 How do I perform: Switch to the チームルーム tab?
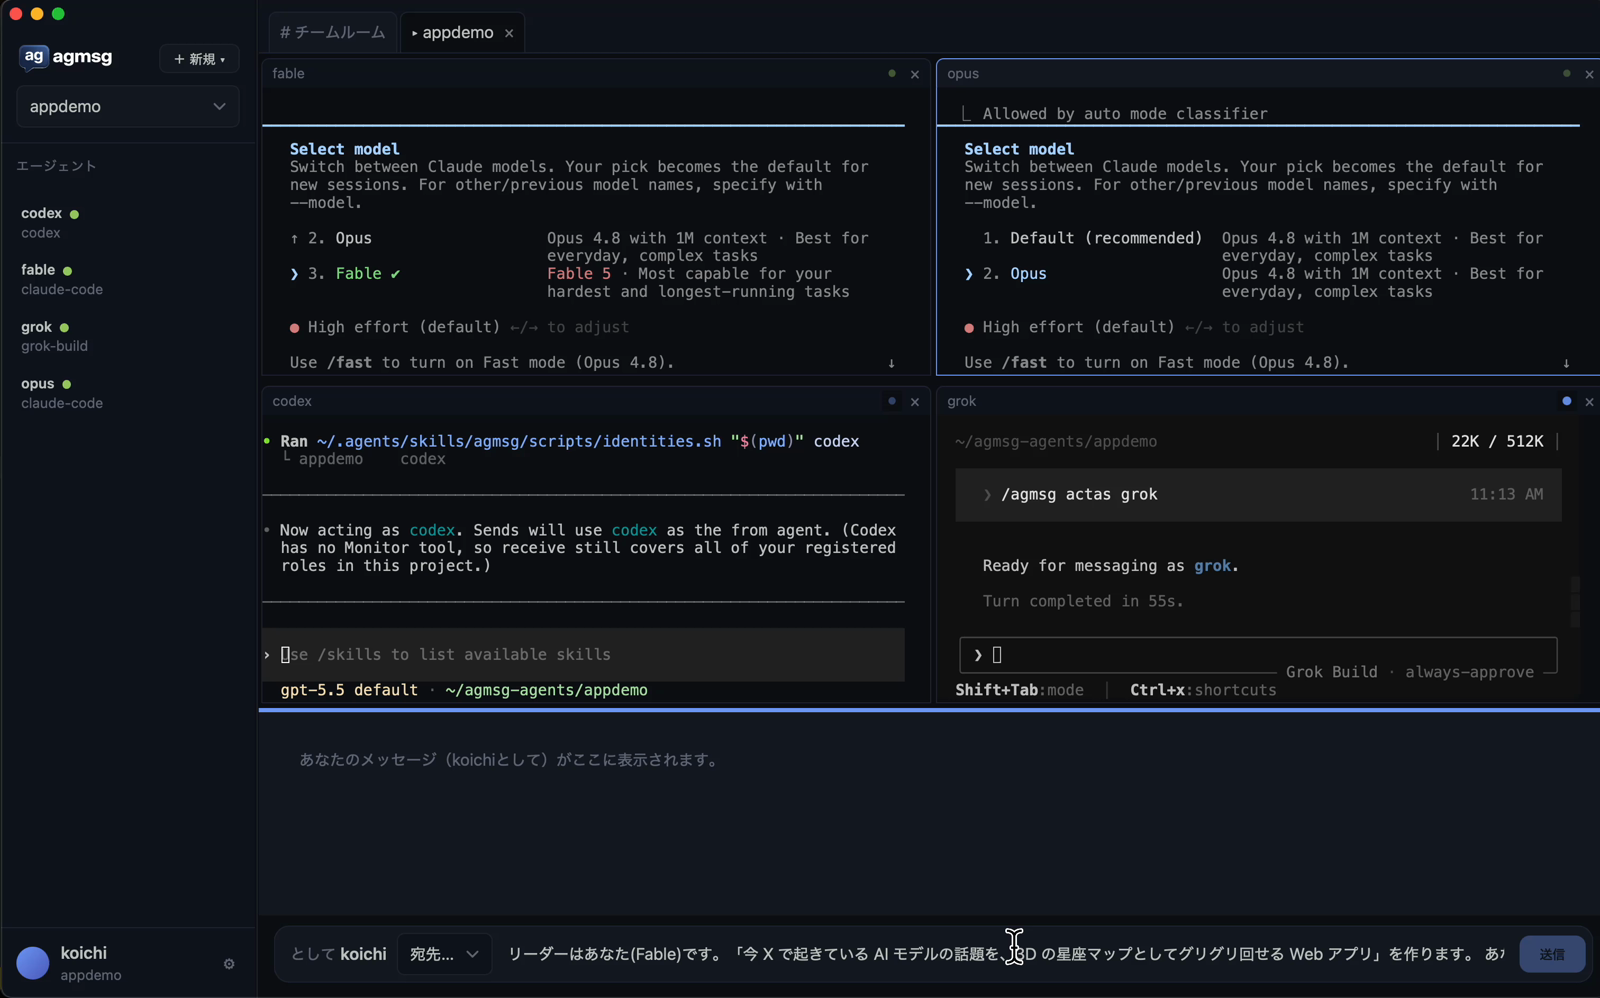pos(332,33)
